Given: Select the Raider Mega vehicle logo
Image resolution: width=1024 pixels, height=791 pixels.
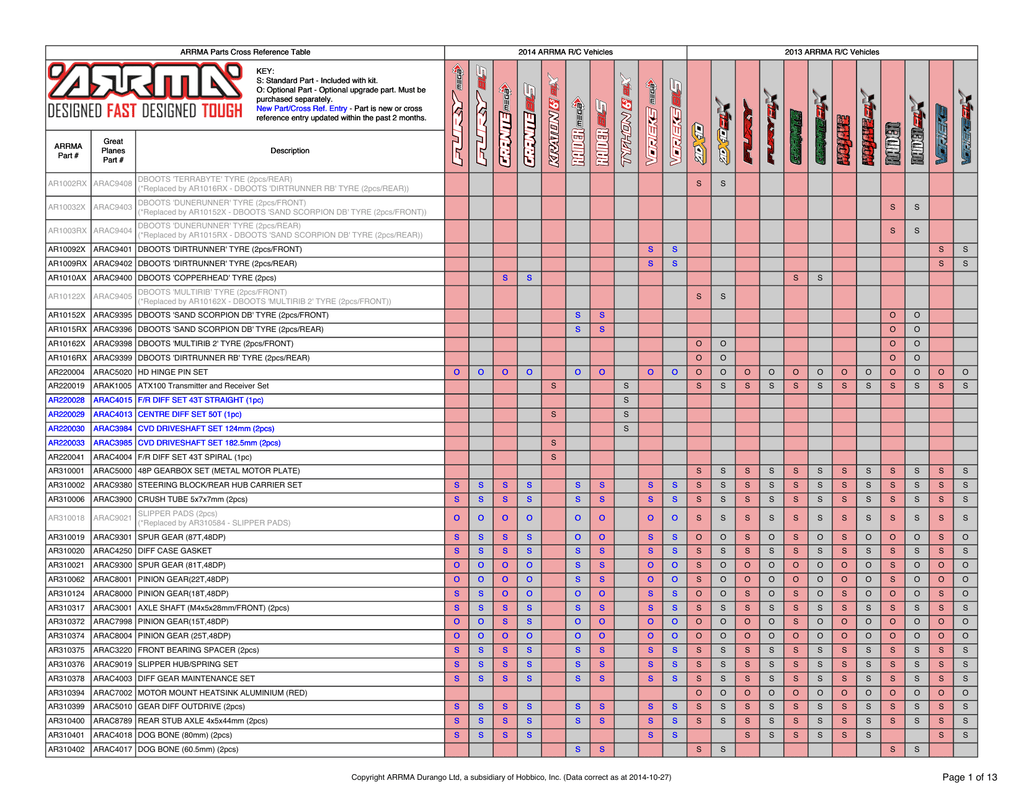Looking at the screenshot, I should 577,131.
